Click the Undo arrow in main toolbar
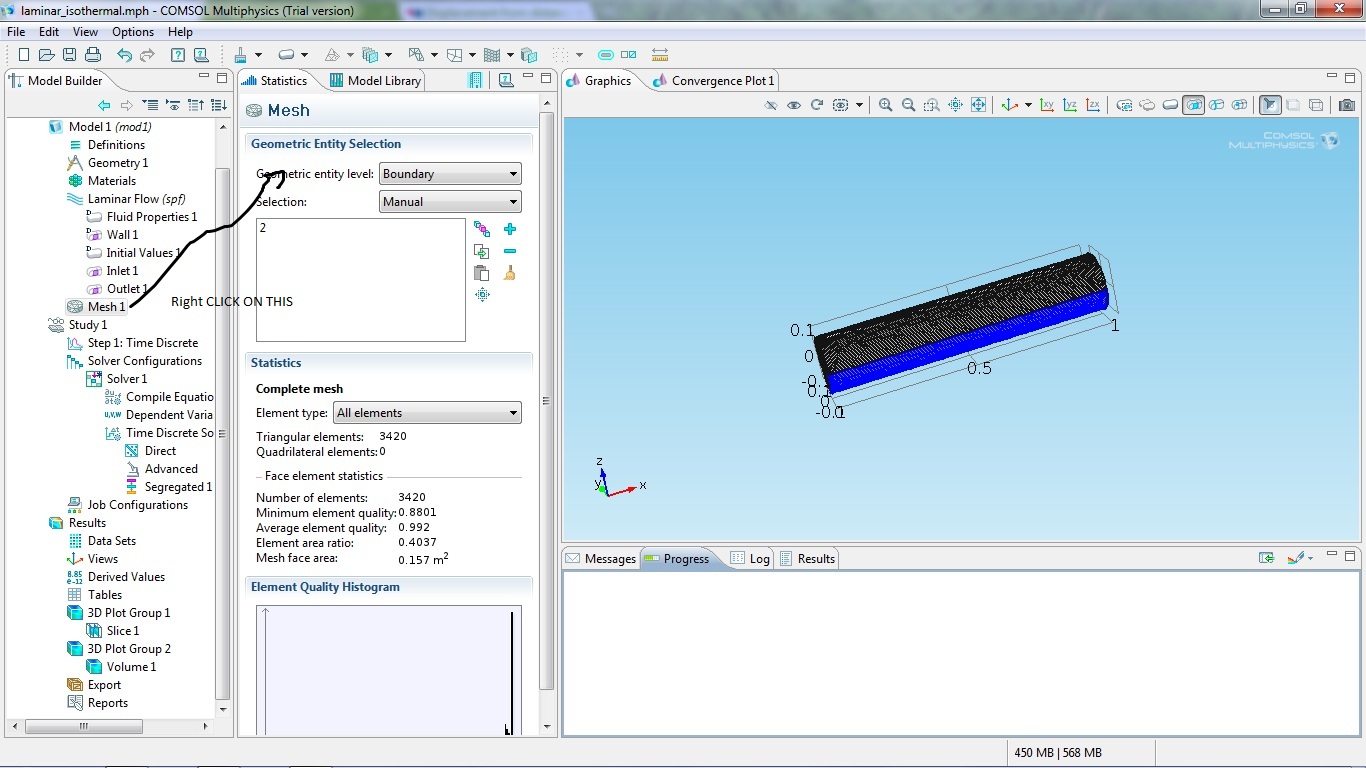Screen dimensions: 1366x768 click(x=124, y=55)
